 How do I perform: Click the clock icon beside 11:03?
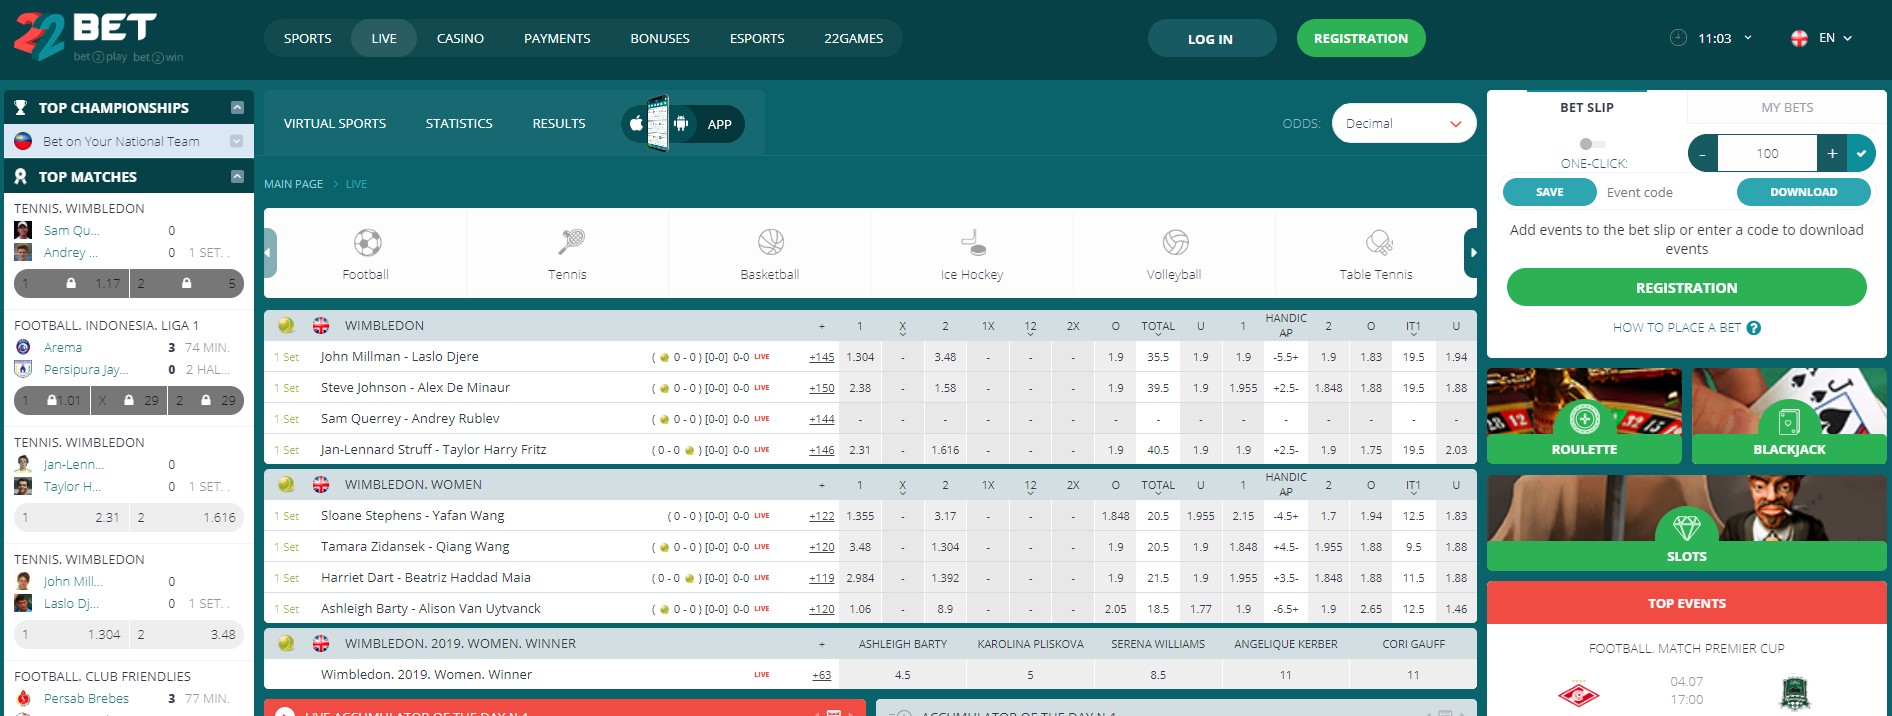pyautogui.click(x=1678, y=38)
